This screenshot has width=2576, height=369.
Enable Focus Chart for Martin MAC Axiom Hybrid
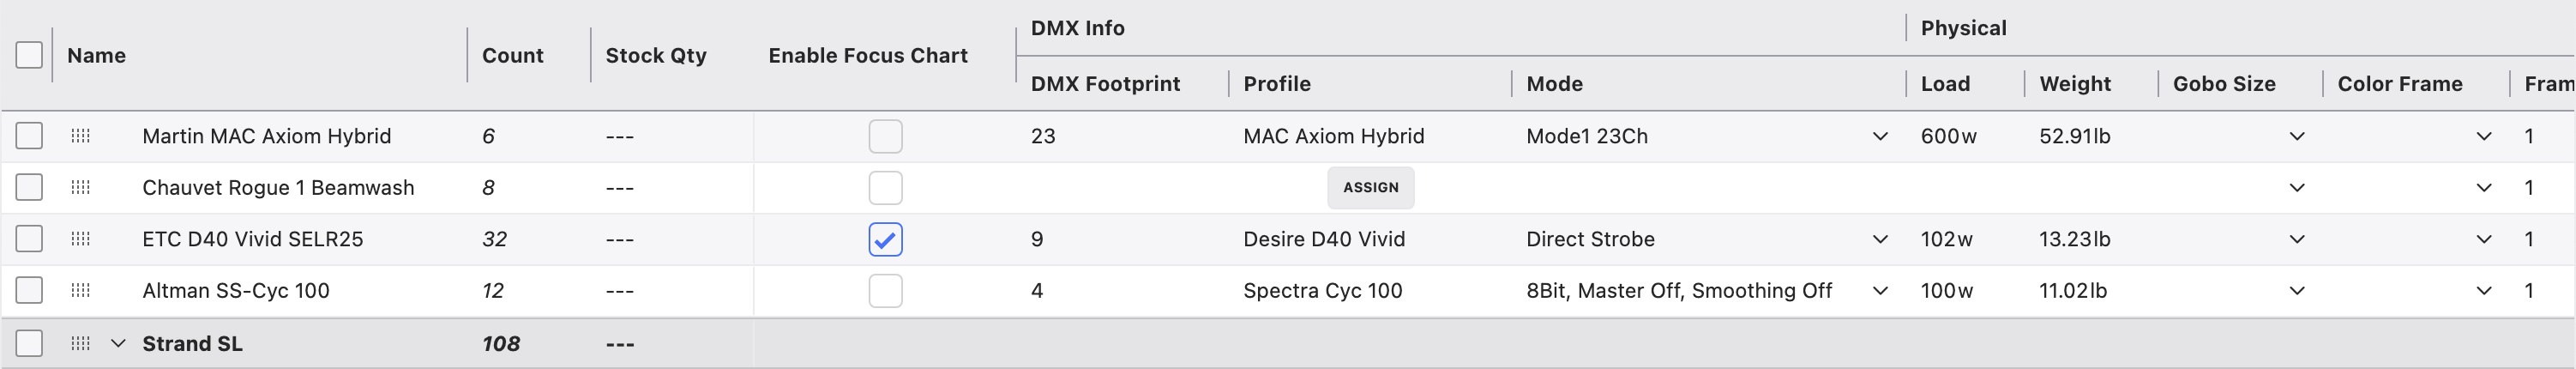point(885,136)
